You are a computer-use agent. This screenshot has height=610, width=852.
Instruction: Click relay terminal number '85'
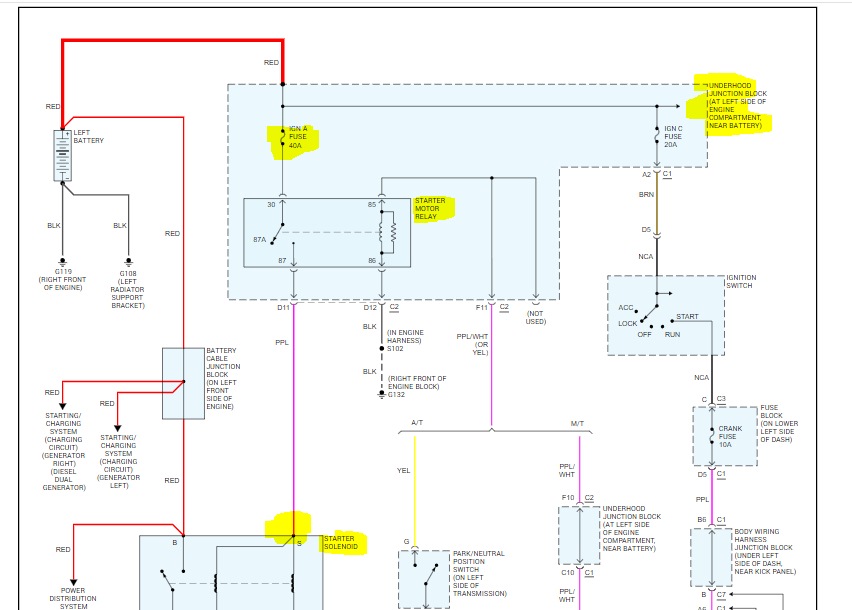coord(372,205)
